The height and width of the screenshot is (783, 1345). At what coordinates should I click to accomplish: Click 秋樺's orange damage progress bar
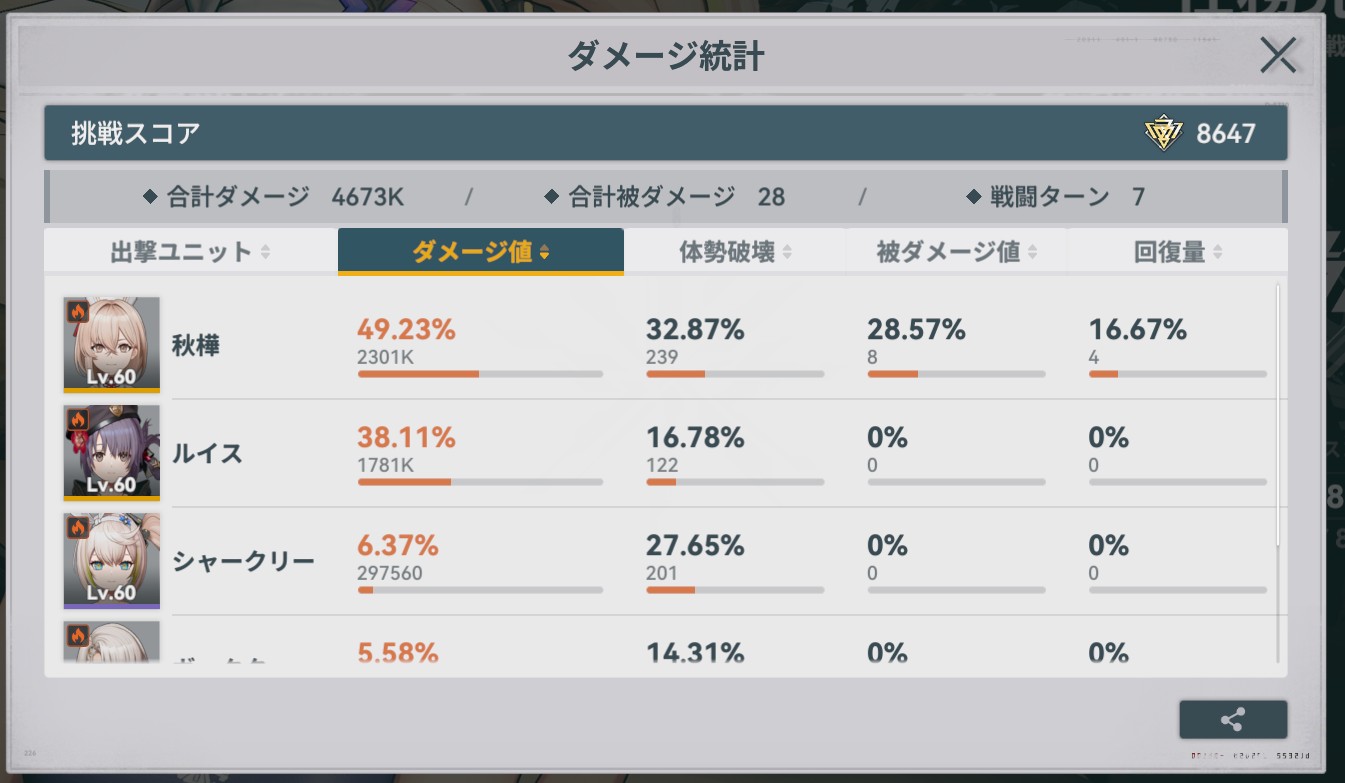click(x=418, y=374)
